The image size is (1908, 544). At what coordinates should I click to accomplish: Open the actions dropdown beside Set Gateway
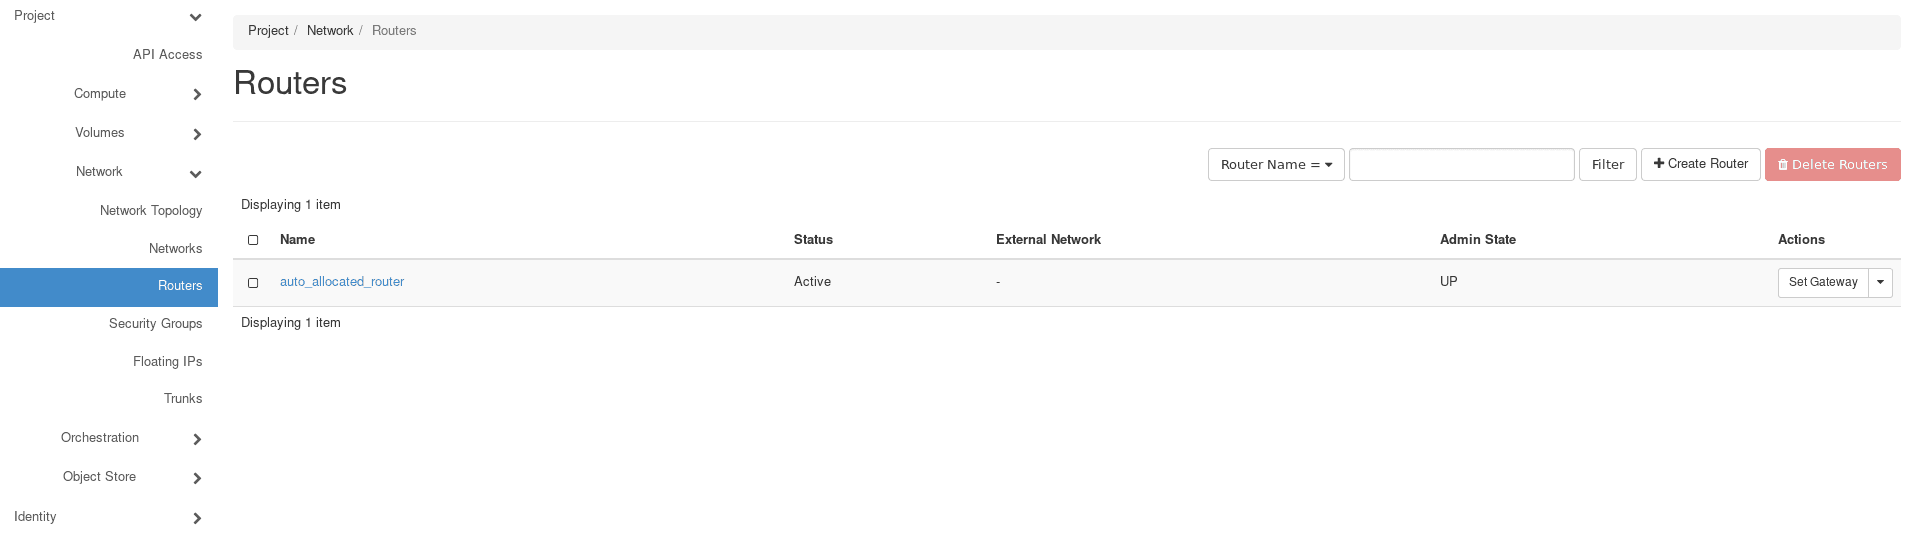[x=1880, y=283]
